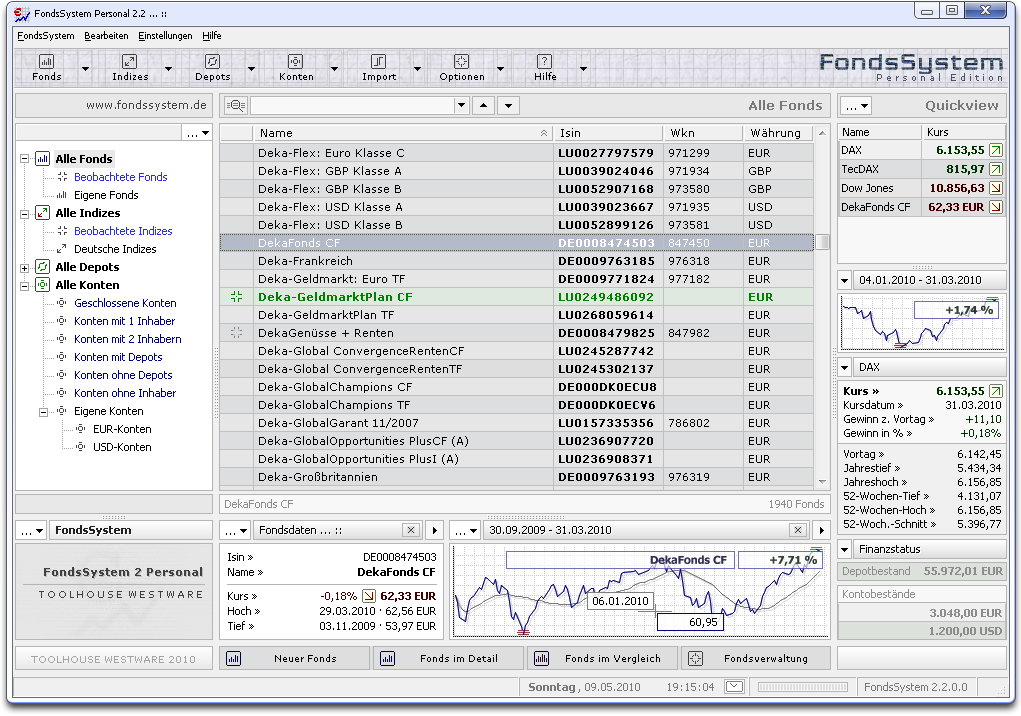This screenshot has width=1021, height=716.
Task: Click the watch marker on DekaGenüsse + Renten row
Action: (236, 333)
